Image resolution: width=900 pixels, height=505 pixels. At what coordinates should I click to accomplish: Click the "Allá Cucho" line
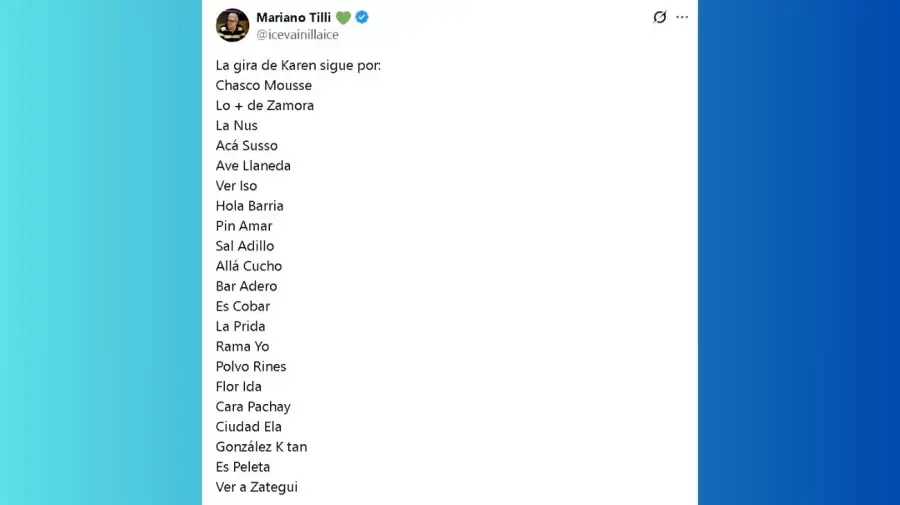[248, 266]
